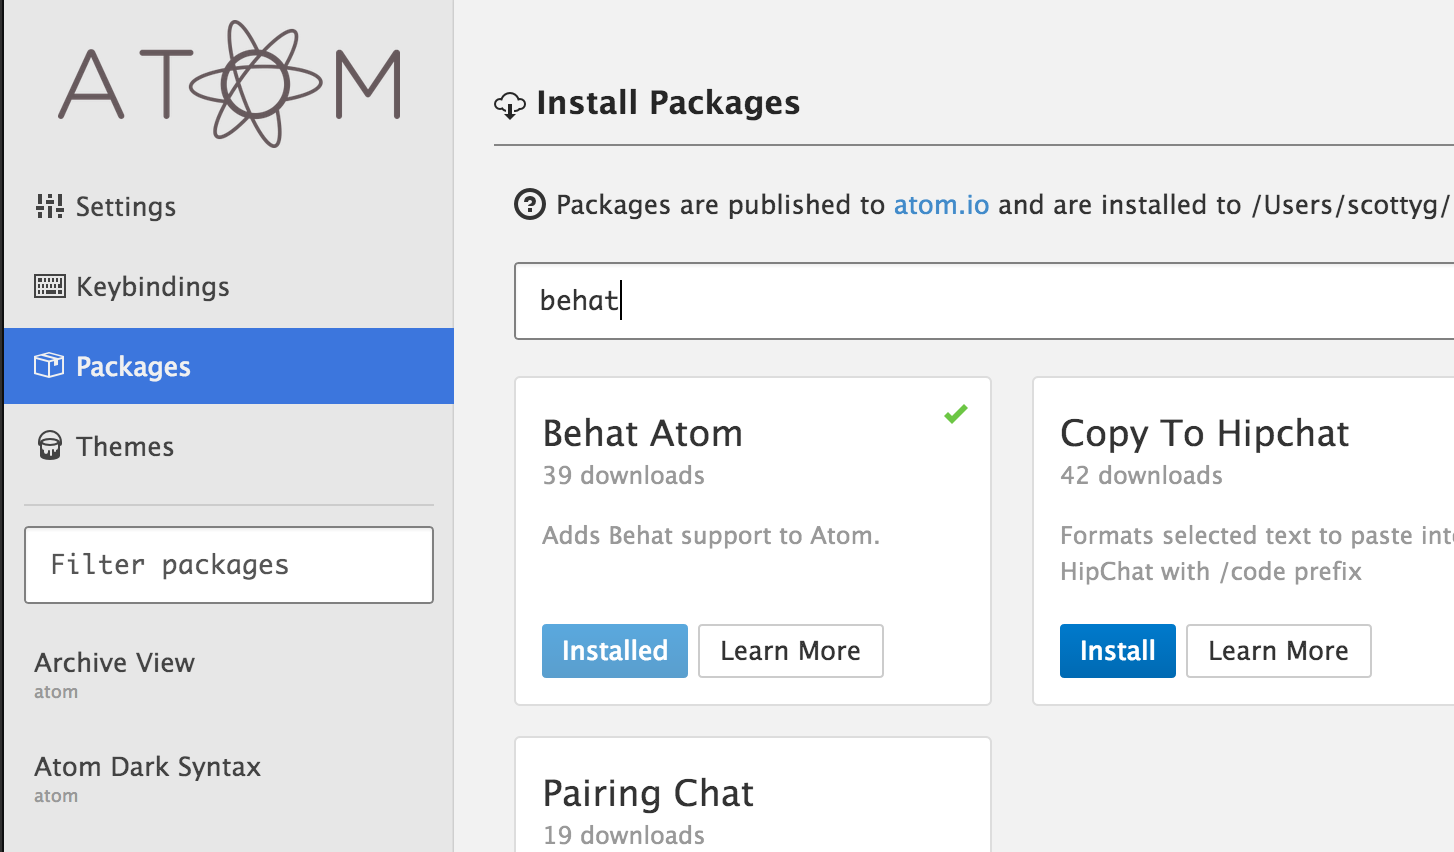Click the package search field containing behat
Image resolution: width=1454 pixels, height=852 pixels.
click(984, 301)
